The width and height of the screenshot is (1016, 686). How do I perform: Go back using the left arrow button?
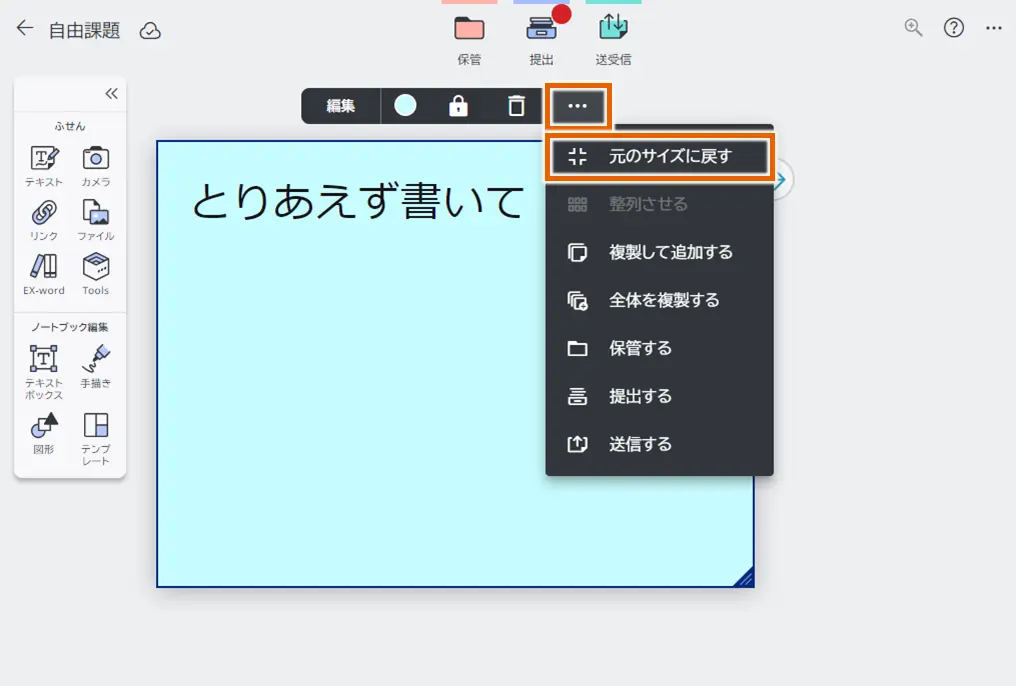tap(23, 28)
